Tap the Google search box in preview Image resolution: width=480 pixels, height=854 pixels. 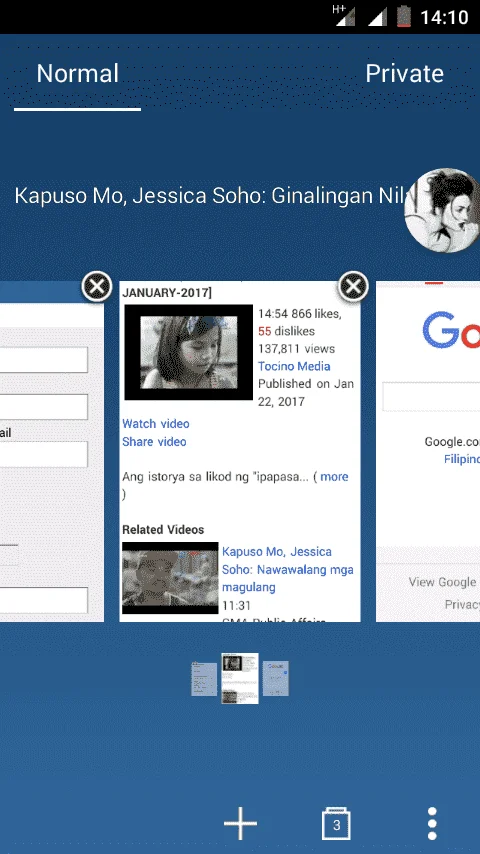pyautogui.click(x=431, y=396)
